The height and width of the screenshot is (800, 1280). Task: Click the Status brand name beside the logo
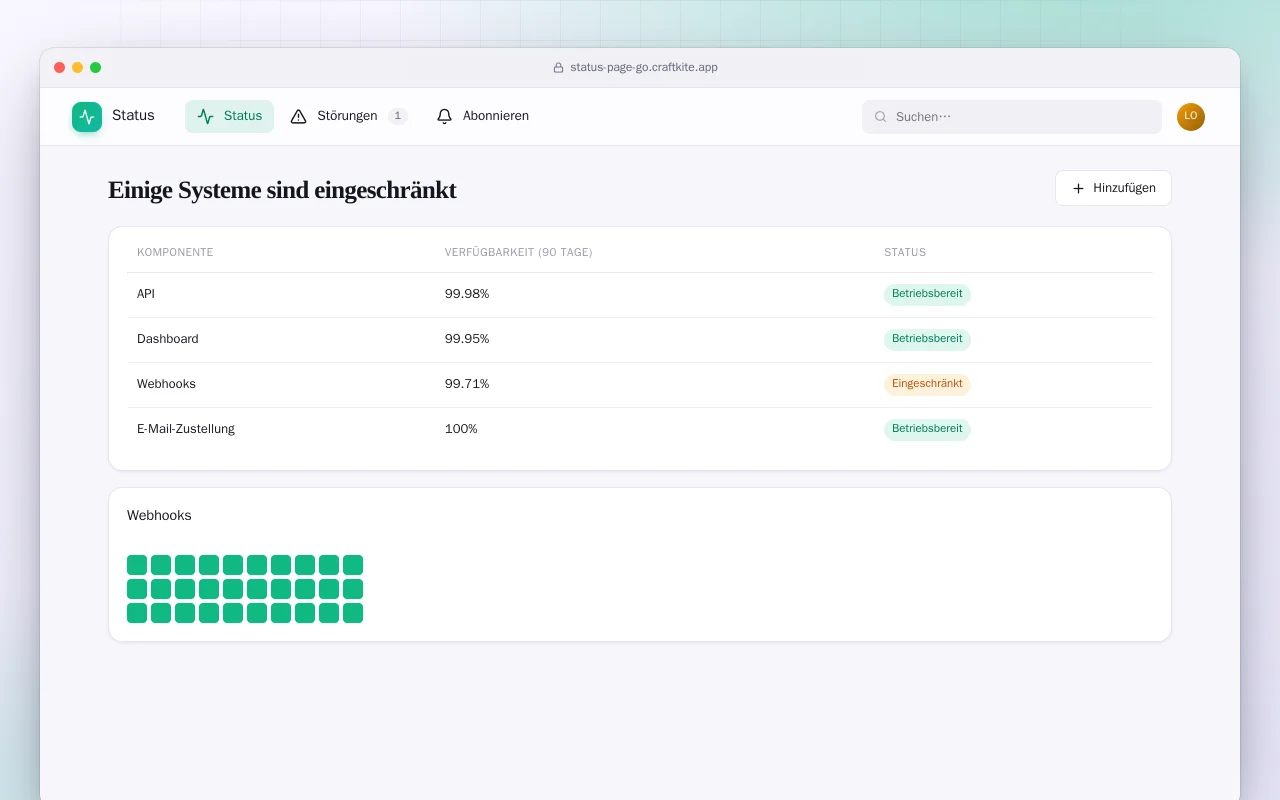coord(133,116)
